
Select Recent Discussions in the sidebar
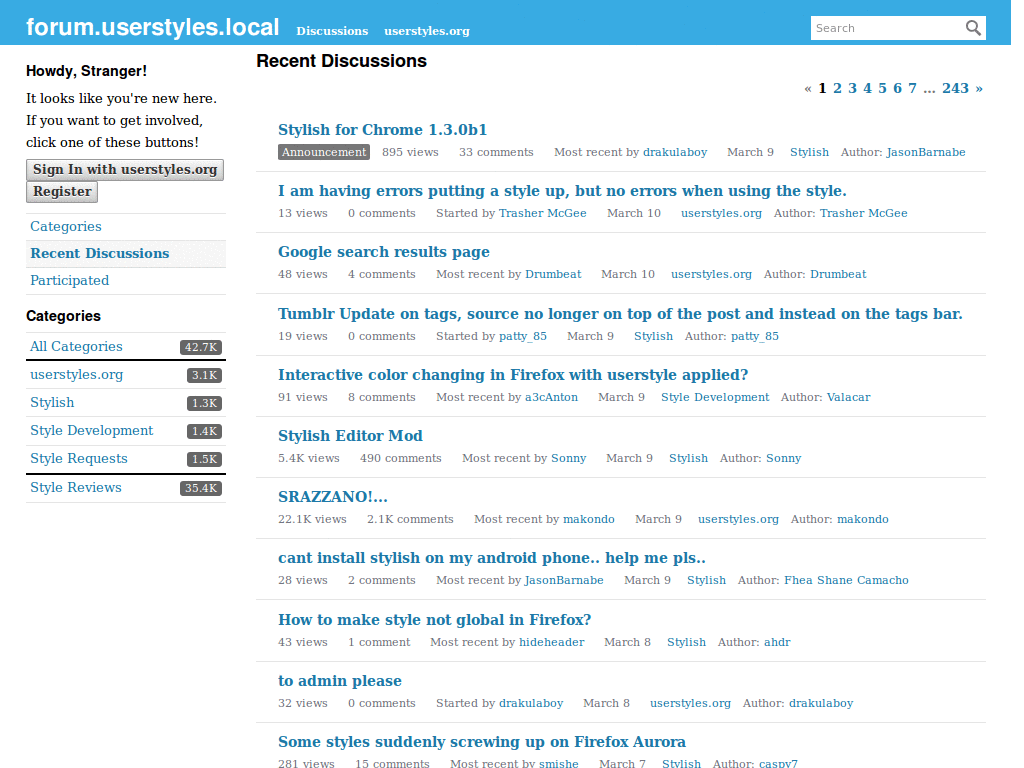99,253
